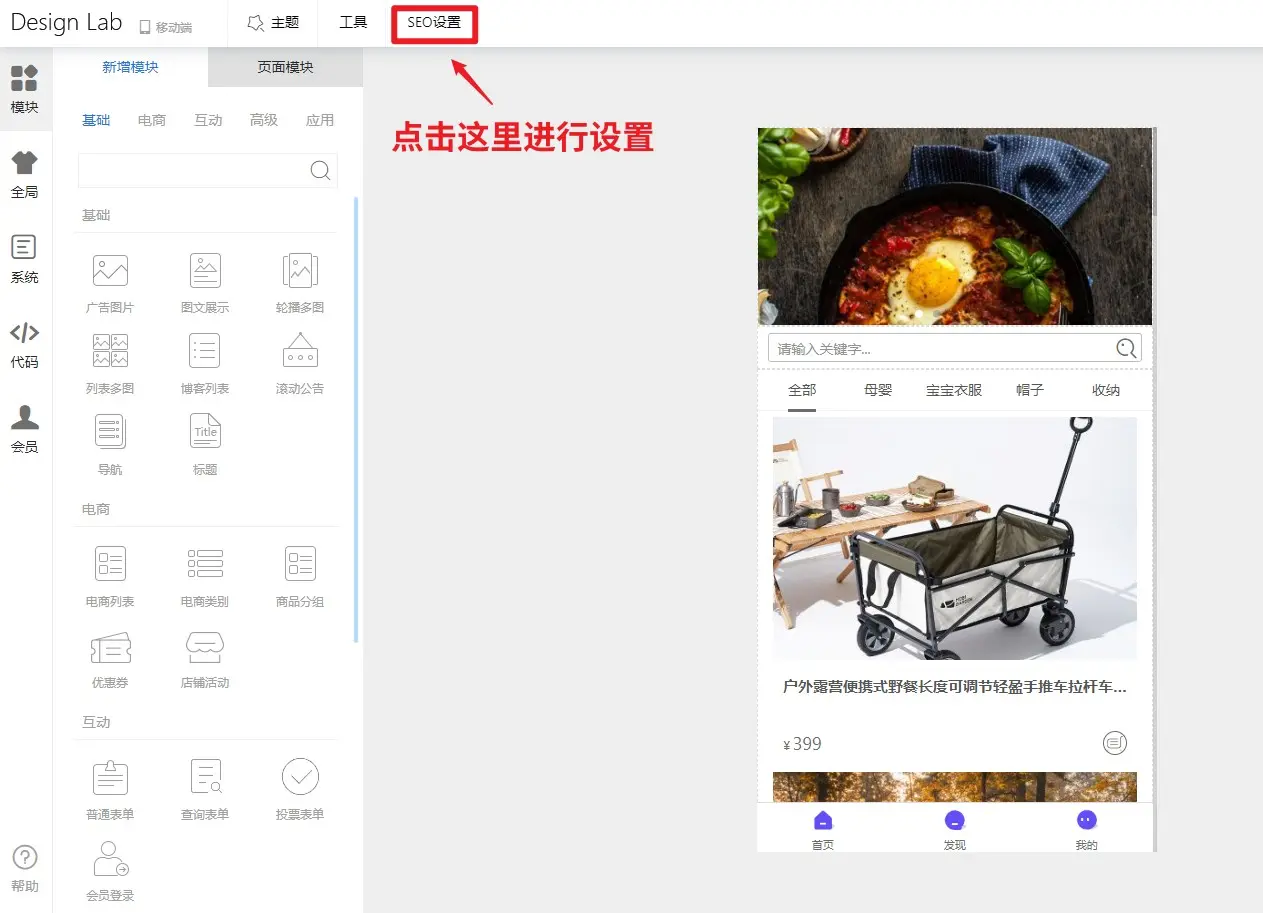1263x913 pixels.
Task: Click the 投票表单 voting form icon
Action: [300, 777]
